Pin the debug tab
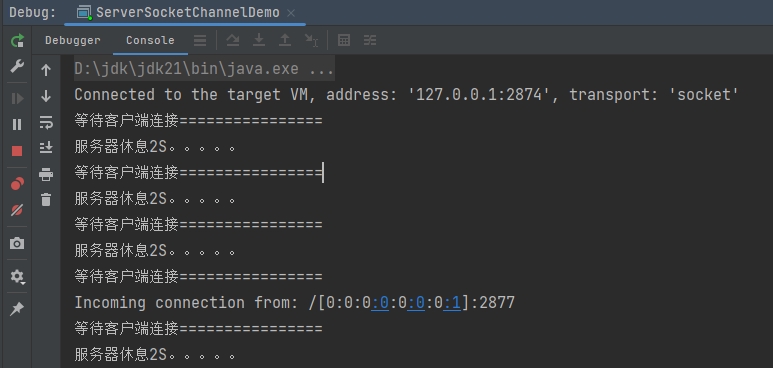 (x=17, y=309)
